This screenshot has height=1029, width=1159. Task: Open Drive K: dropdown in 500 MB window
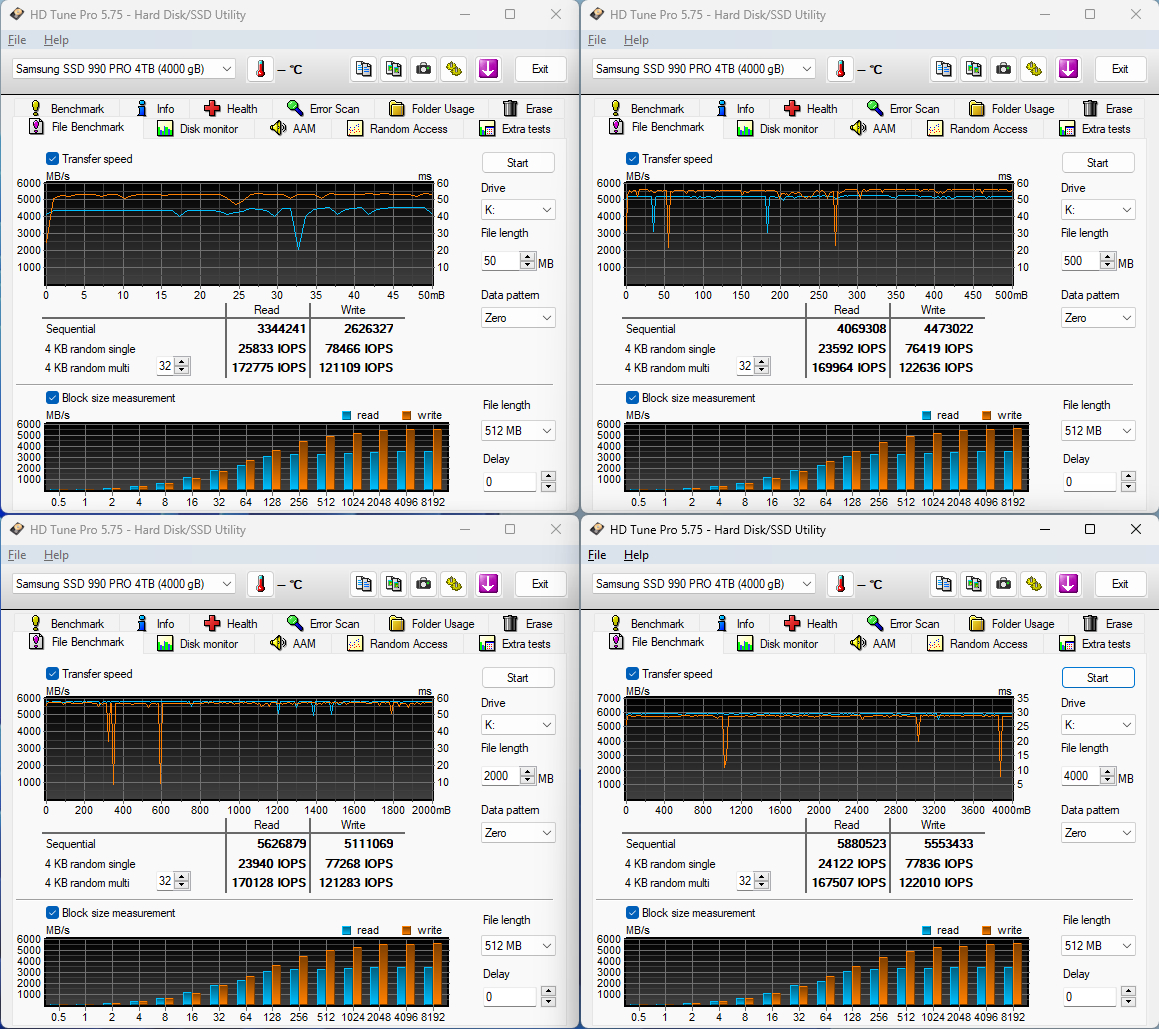click(x=1098, y=210)
